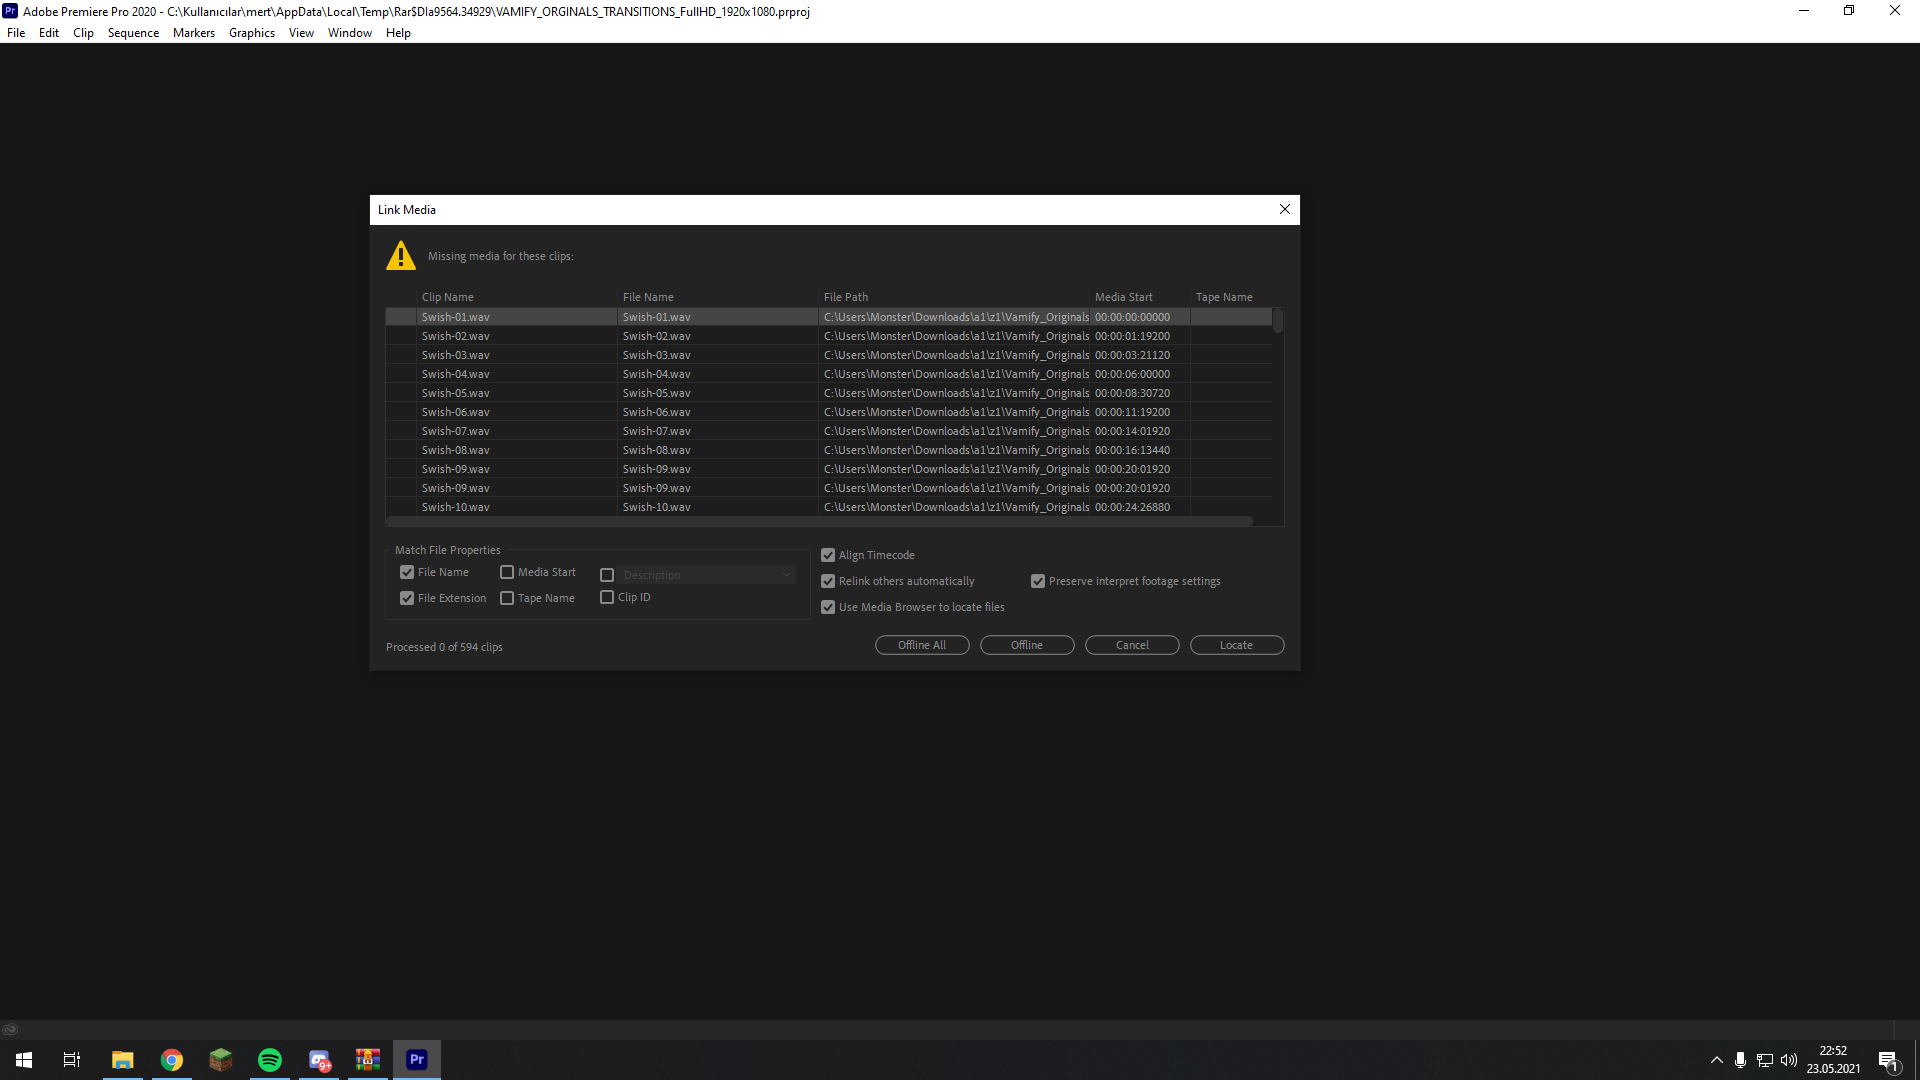
Task: Open the Help menu
Action: coord(398,33)
